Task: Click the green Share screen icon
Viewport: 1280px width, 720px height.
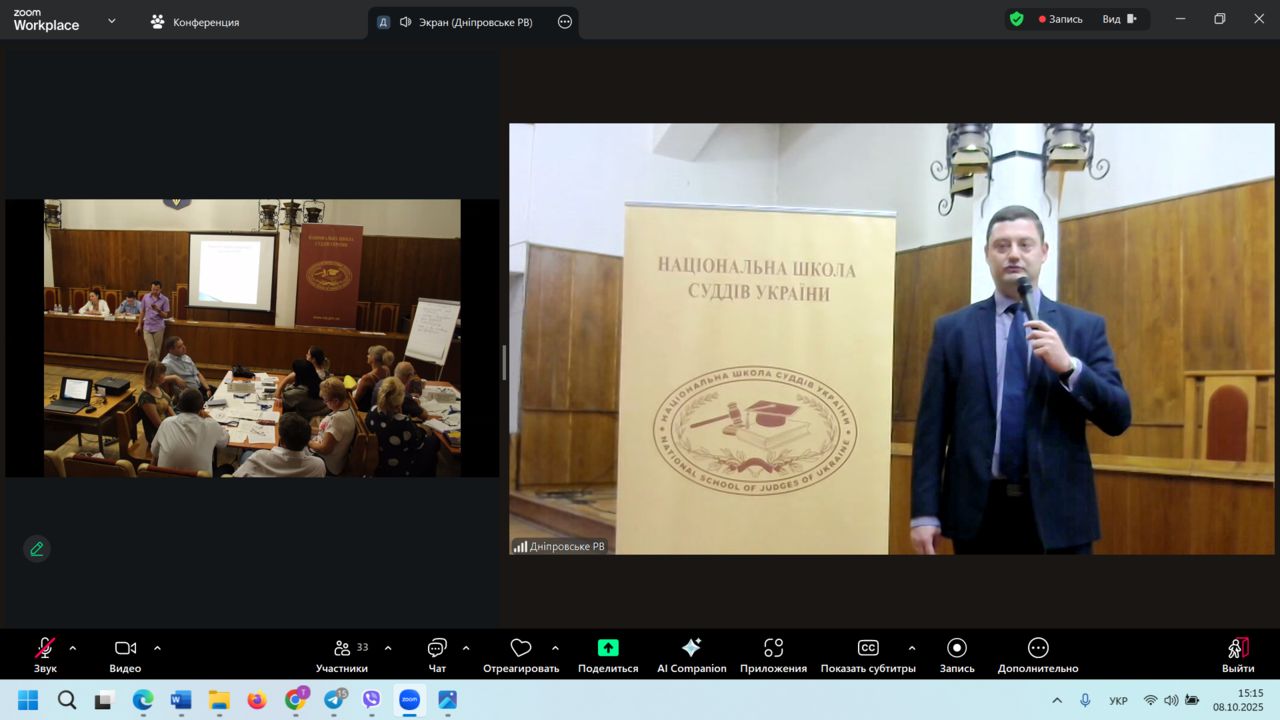Action: [608, 648]
